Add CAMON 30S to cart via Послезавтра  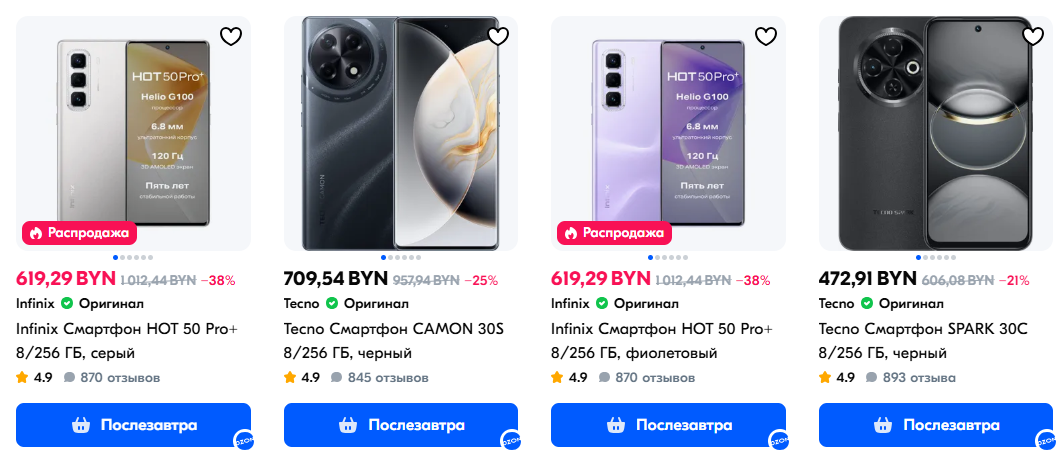click(401, 425)
